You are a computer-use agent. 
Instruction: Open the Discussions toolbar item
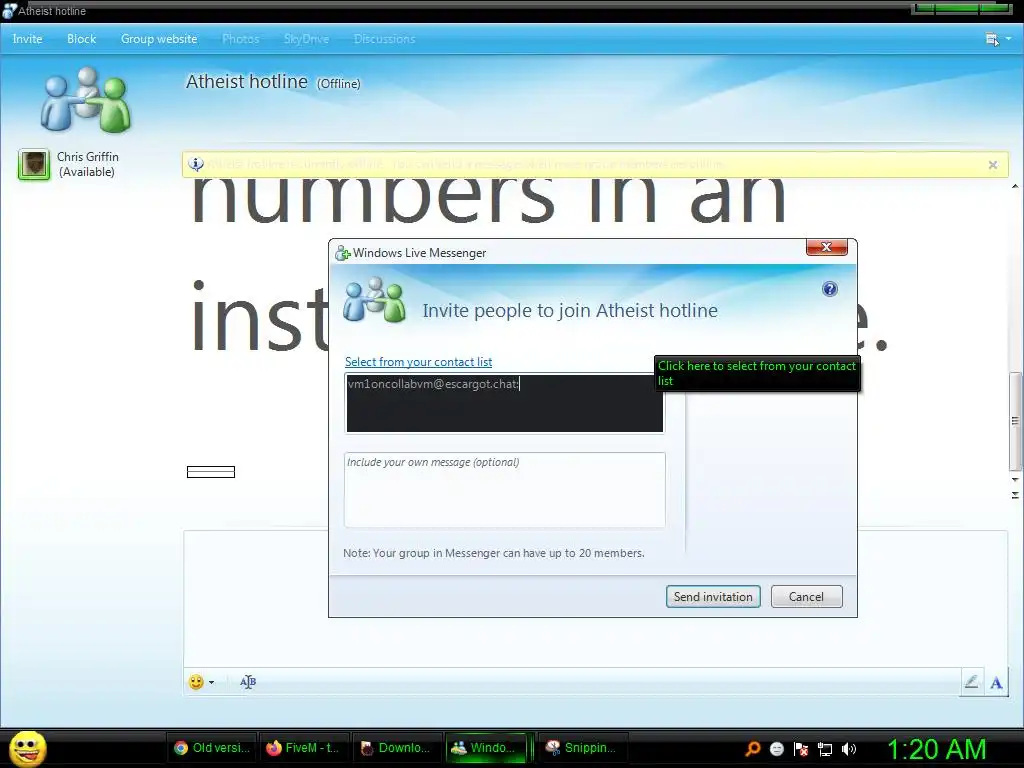pos(384,39)
